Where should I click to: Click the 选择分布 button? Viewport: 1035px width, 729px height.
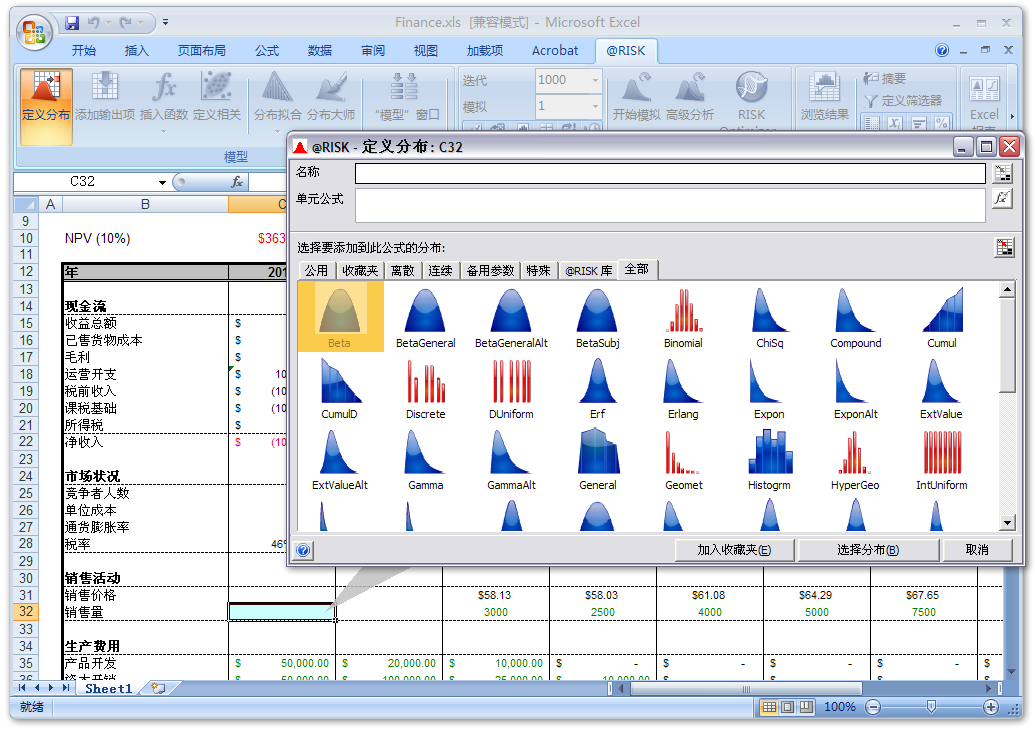868,550
